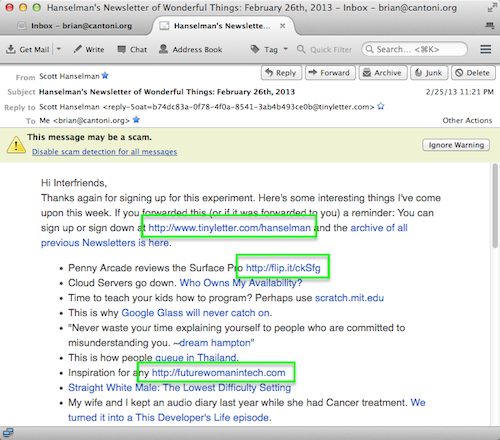
Task: Click the 'Hi Interfriends,' greeting
Action: coord(74,183)
